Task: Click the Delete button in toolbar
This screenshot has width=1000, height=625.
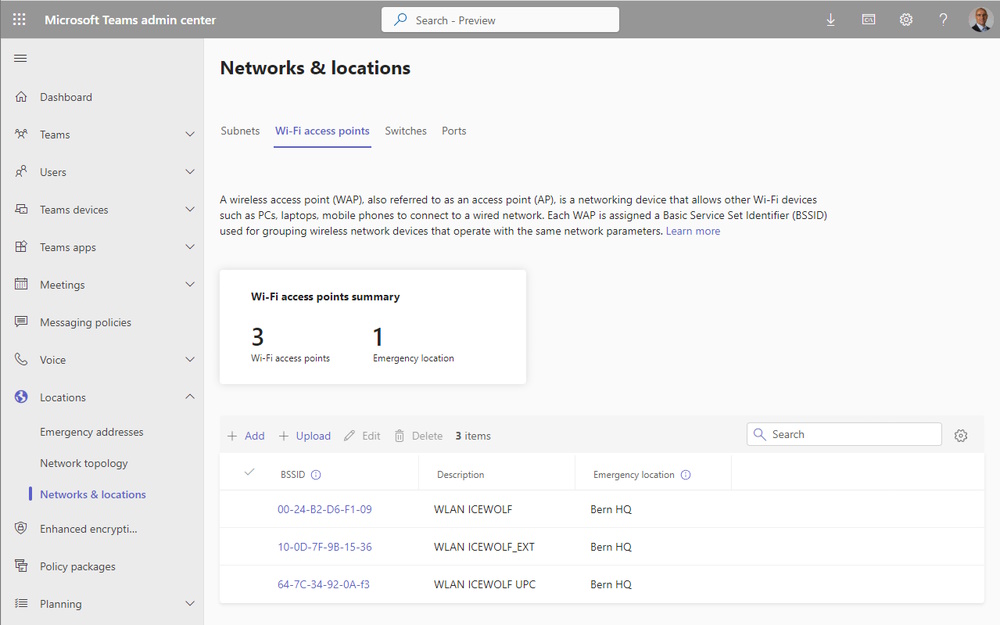Action: [x=418, y=436]
